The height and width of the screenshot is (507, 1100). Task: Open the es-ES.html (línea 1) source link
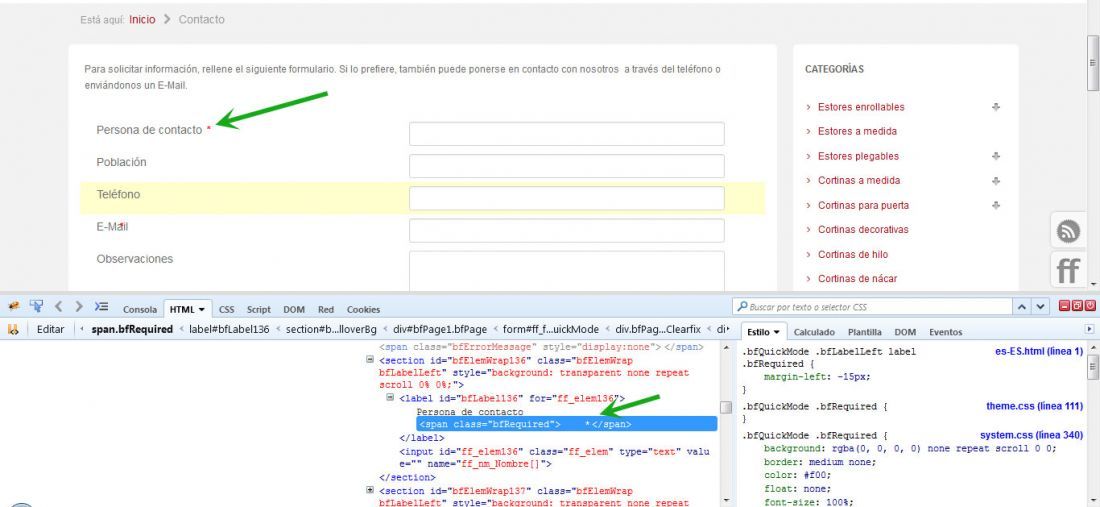(1039, 351)
